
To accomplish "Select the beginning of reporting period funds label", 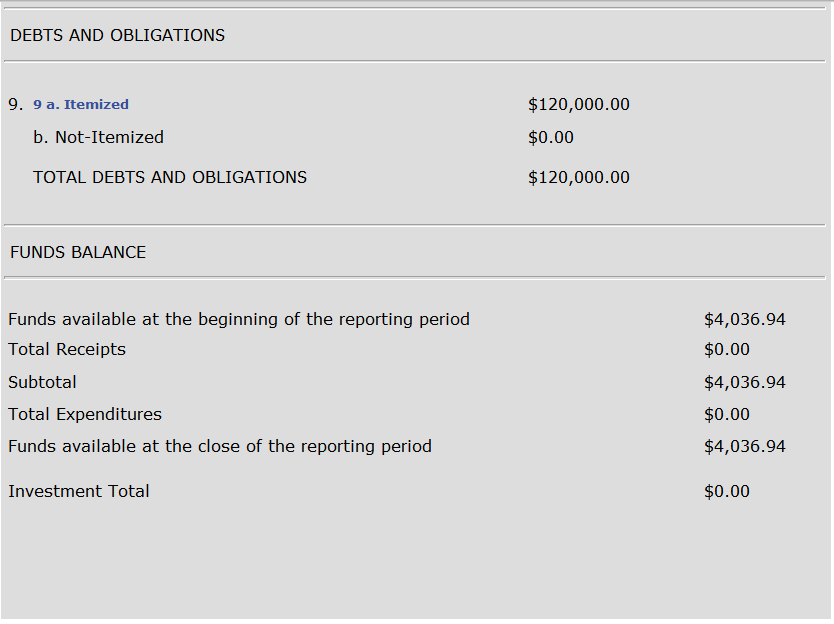I will coord(239,319).
